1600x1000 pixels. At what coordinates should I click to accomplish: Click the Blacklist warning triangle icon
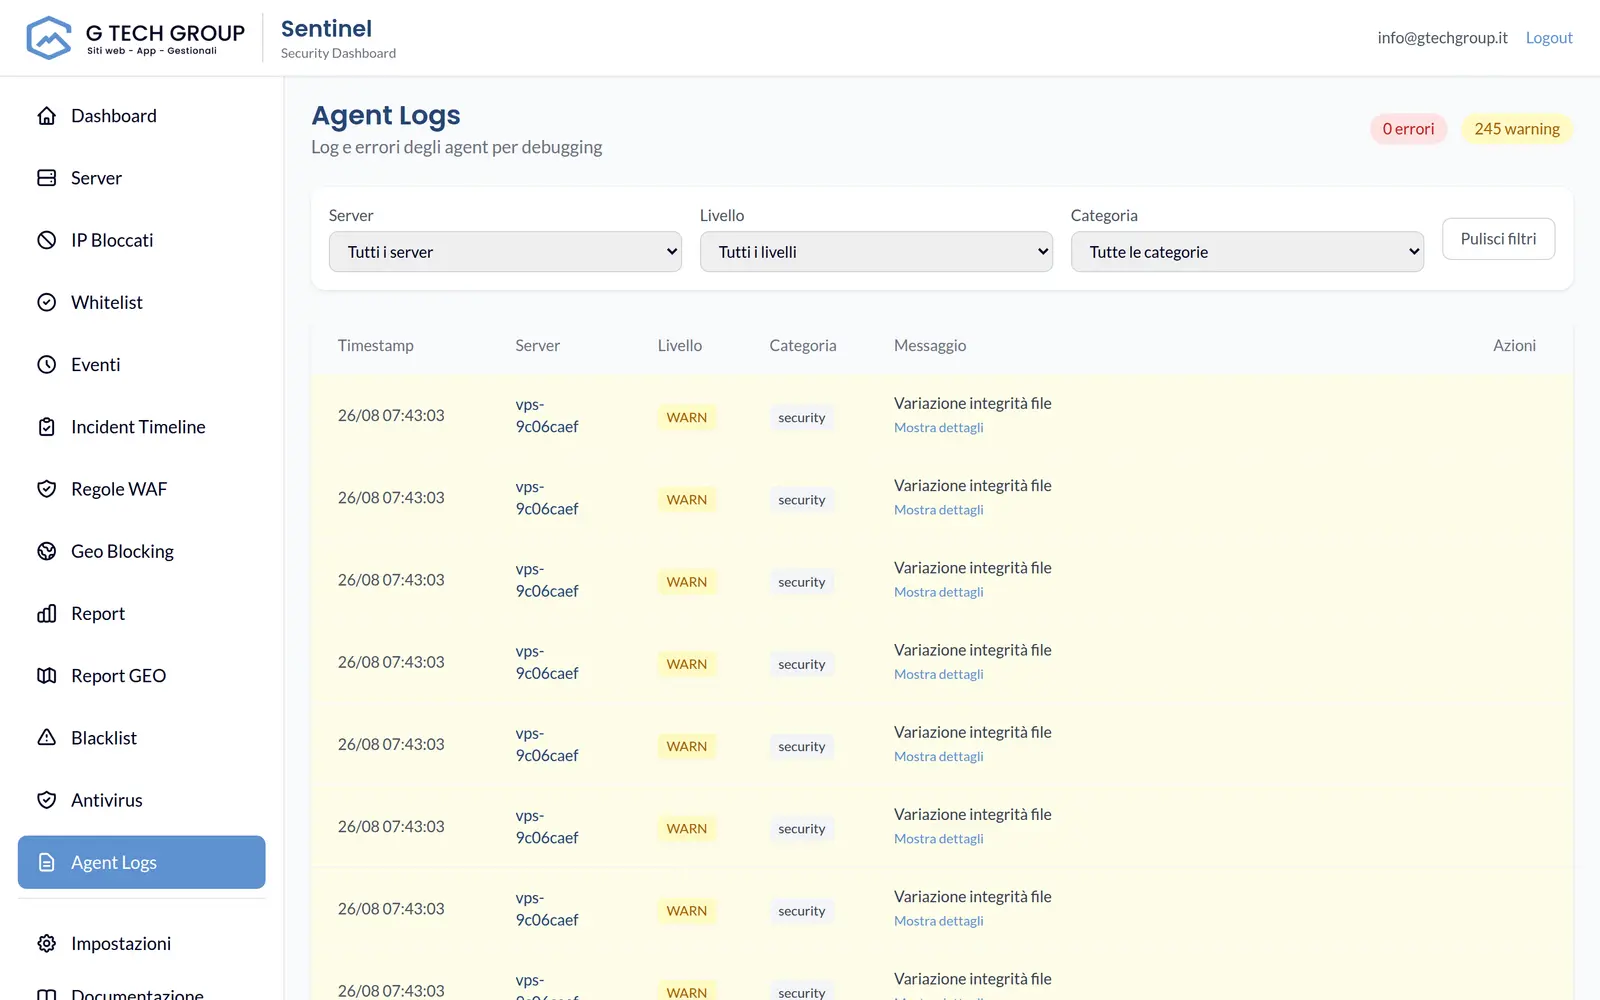[47, 738]
